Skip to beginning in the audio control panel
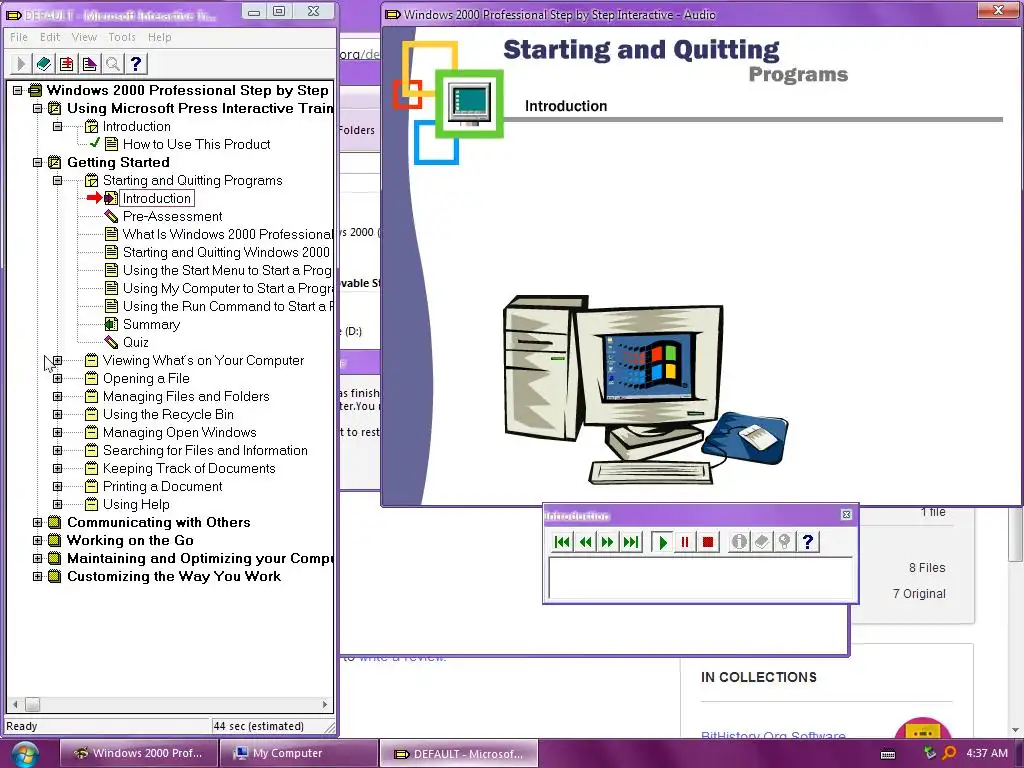 pos(562,541)
